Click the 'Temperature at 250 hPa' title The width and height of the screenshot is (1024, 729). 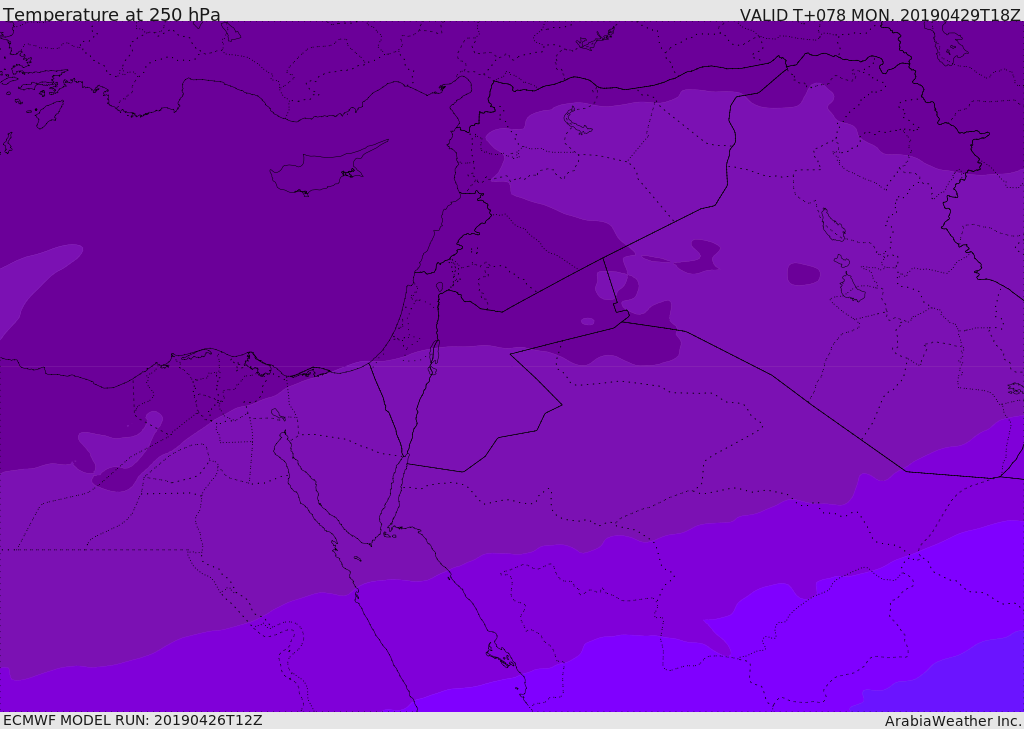coord(111,15)
